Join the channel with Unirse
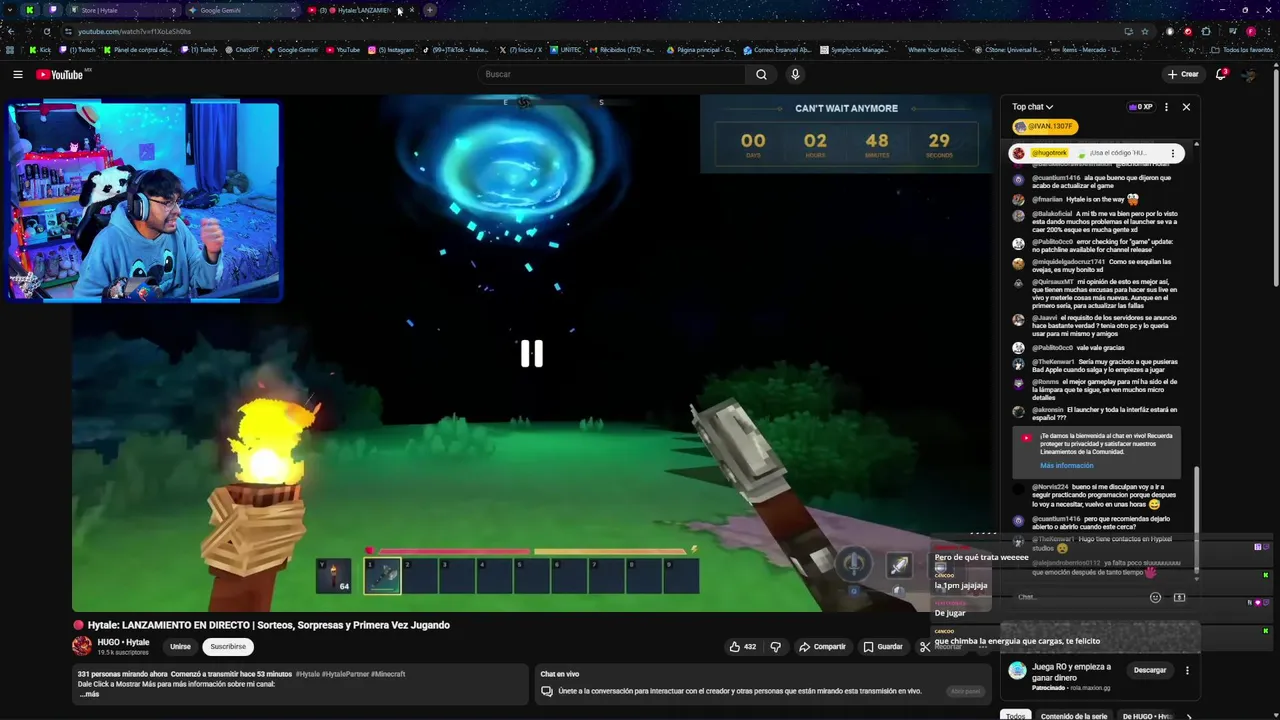The height and width of the screenshot is (720, 1280). click(180, 647)
